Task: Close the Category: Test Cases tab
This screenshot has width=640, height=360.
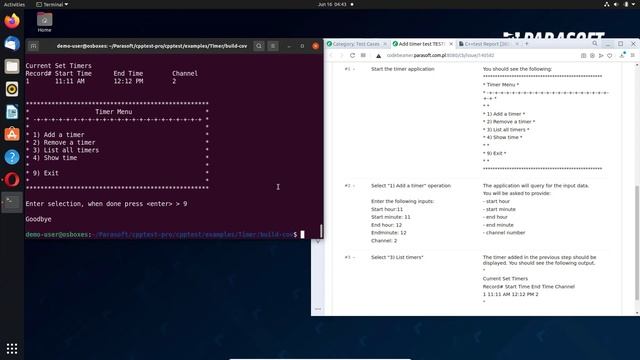Action: pos(385,44)
